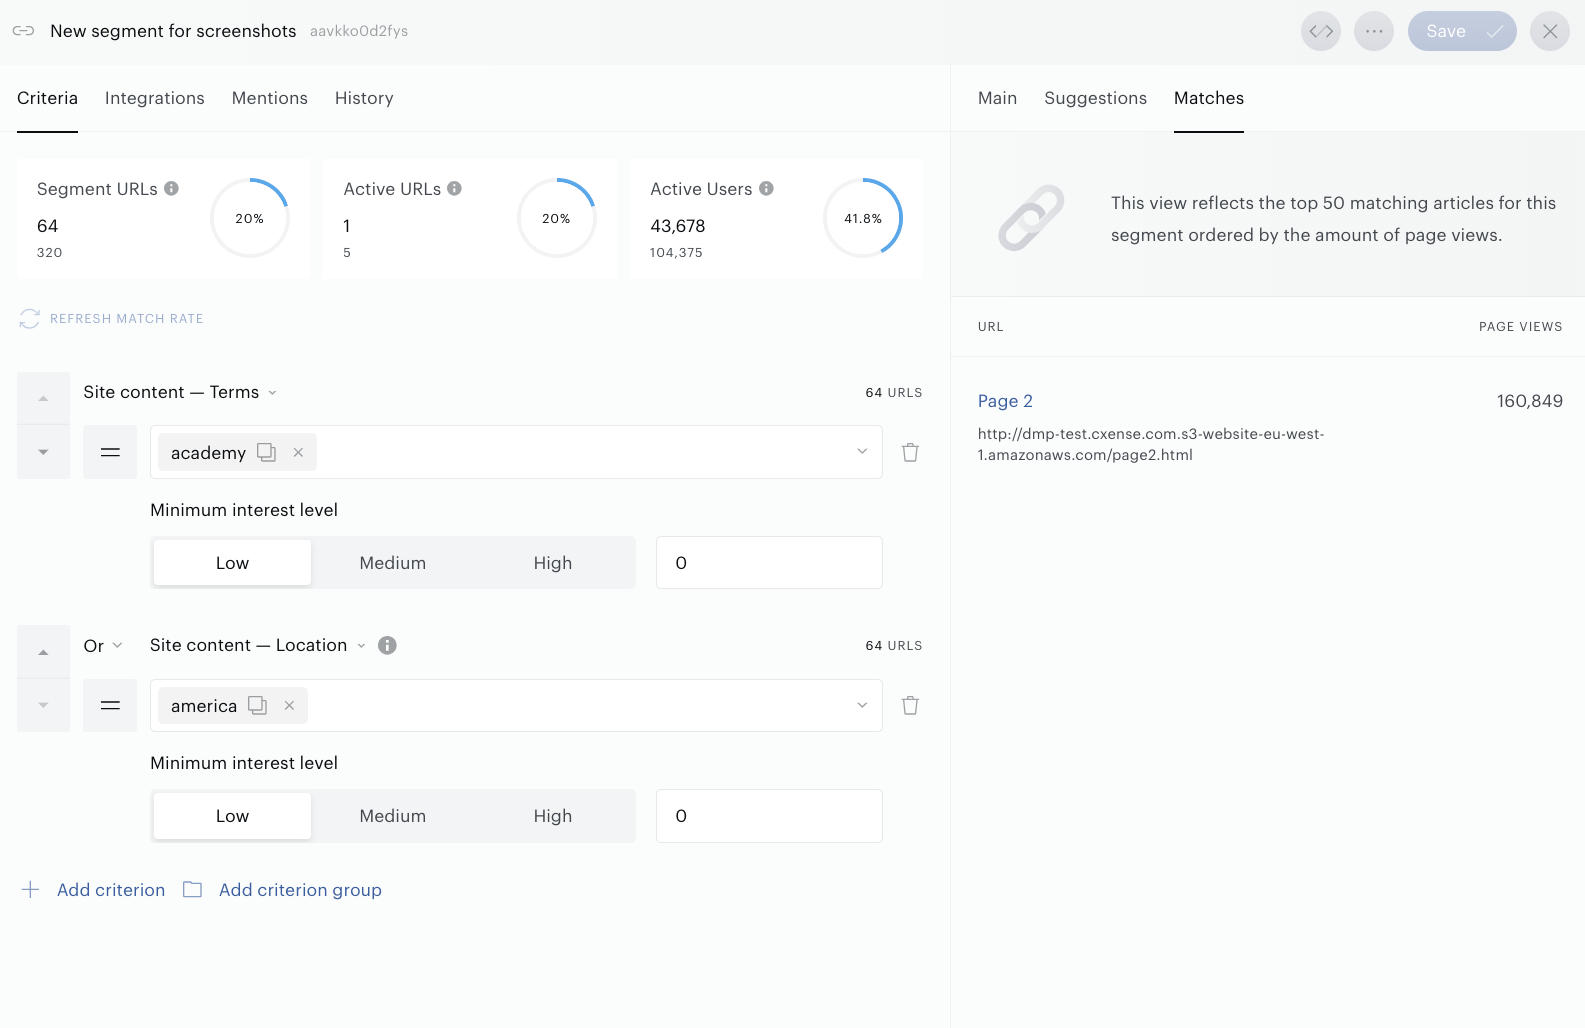Set academy minimum interest level to High
This screenshot has width=1585, height=1028.
(552, 563)
